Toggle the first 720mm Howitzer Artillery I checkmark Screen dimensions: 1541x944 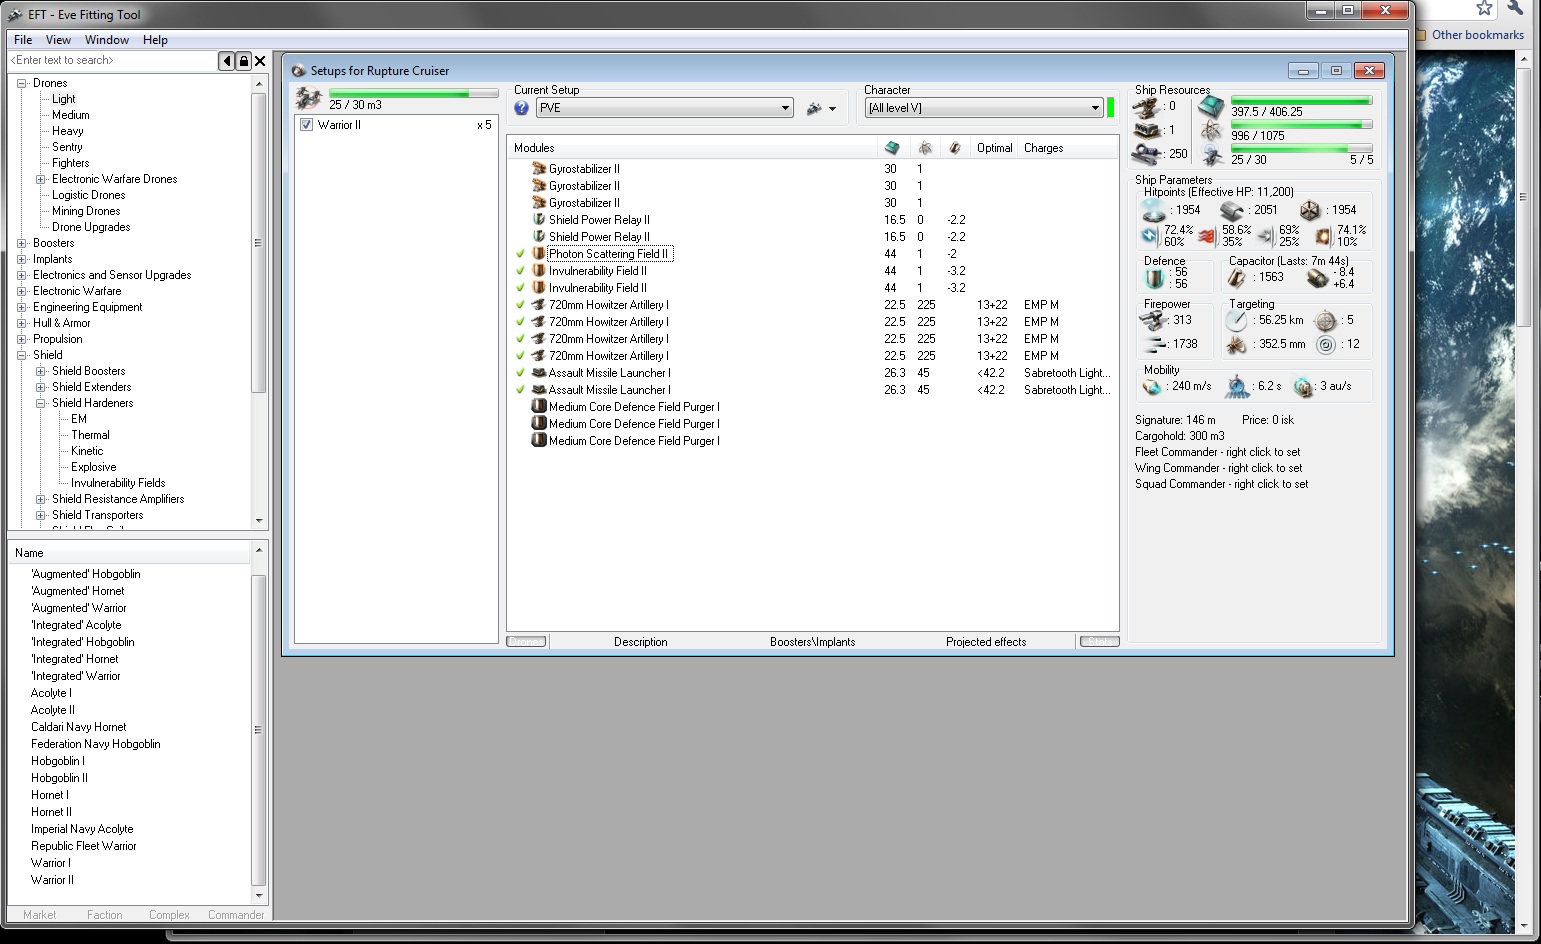tap(520, 305)
